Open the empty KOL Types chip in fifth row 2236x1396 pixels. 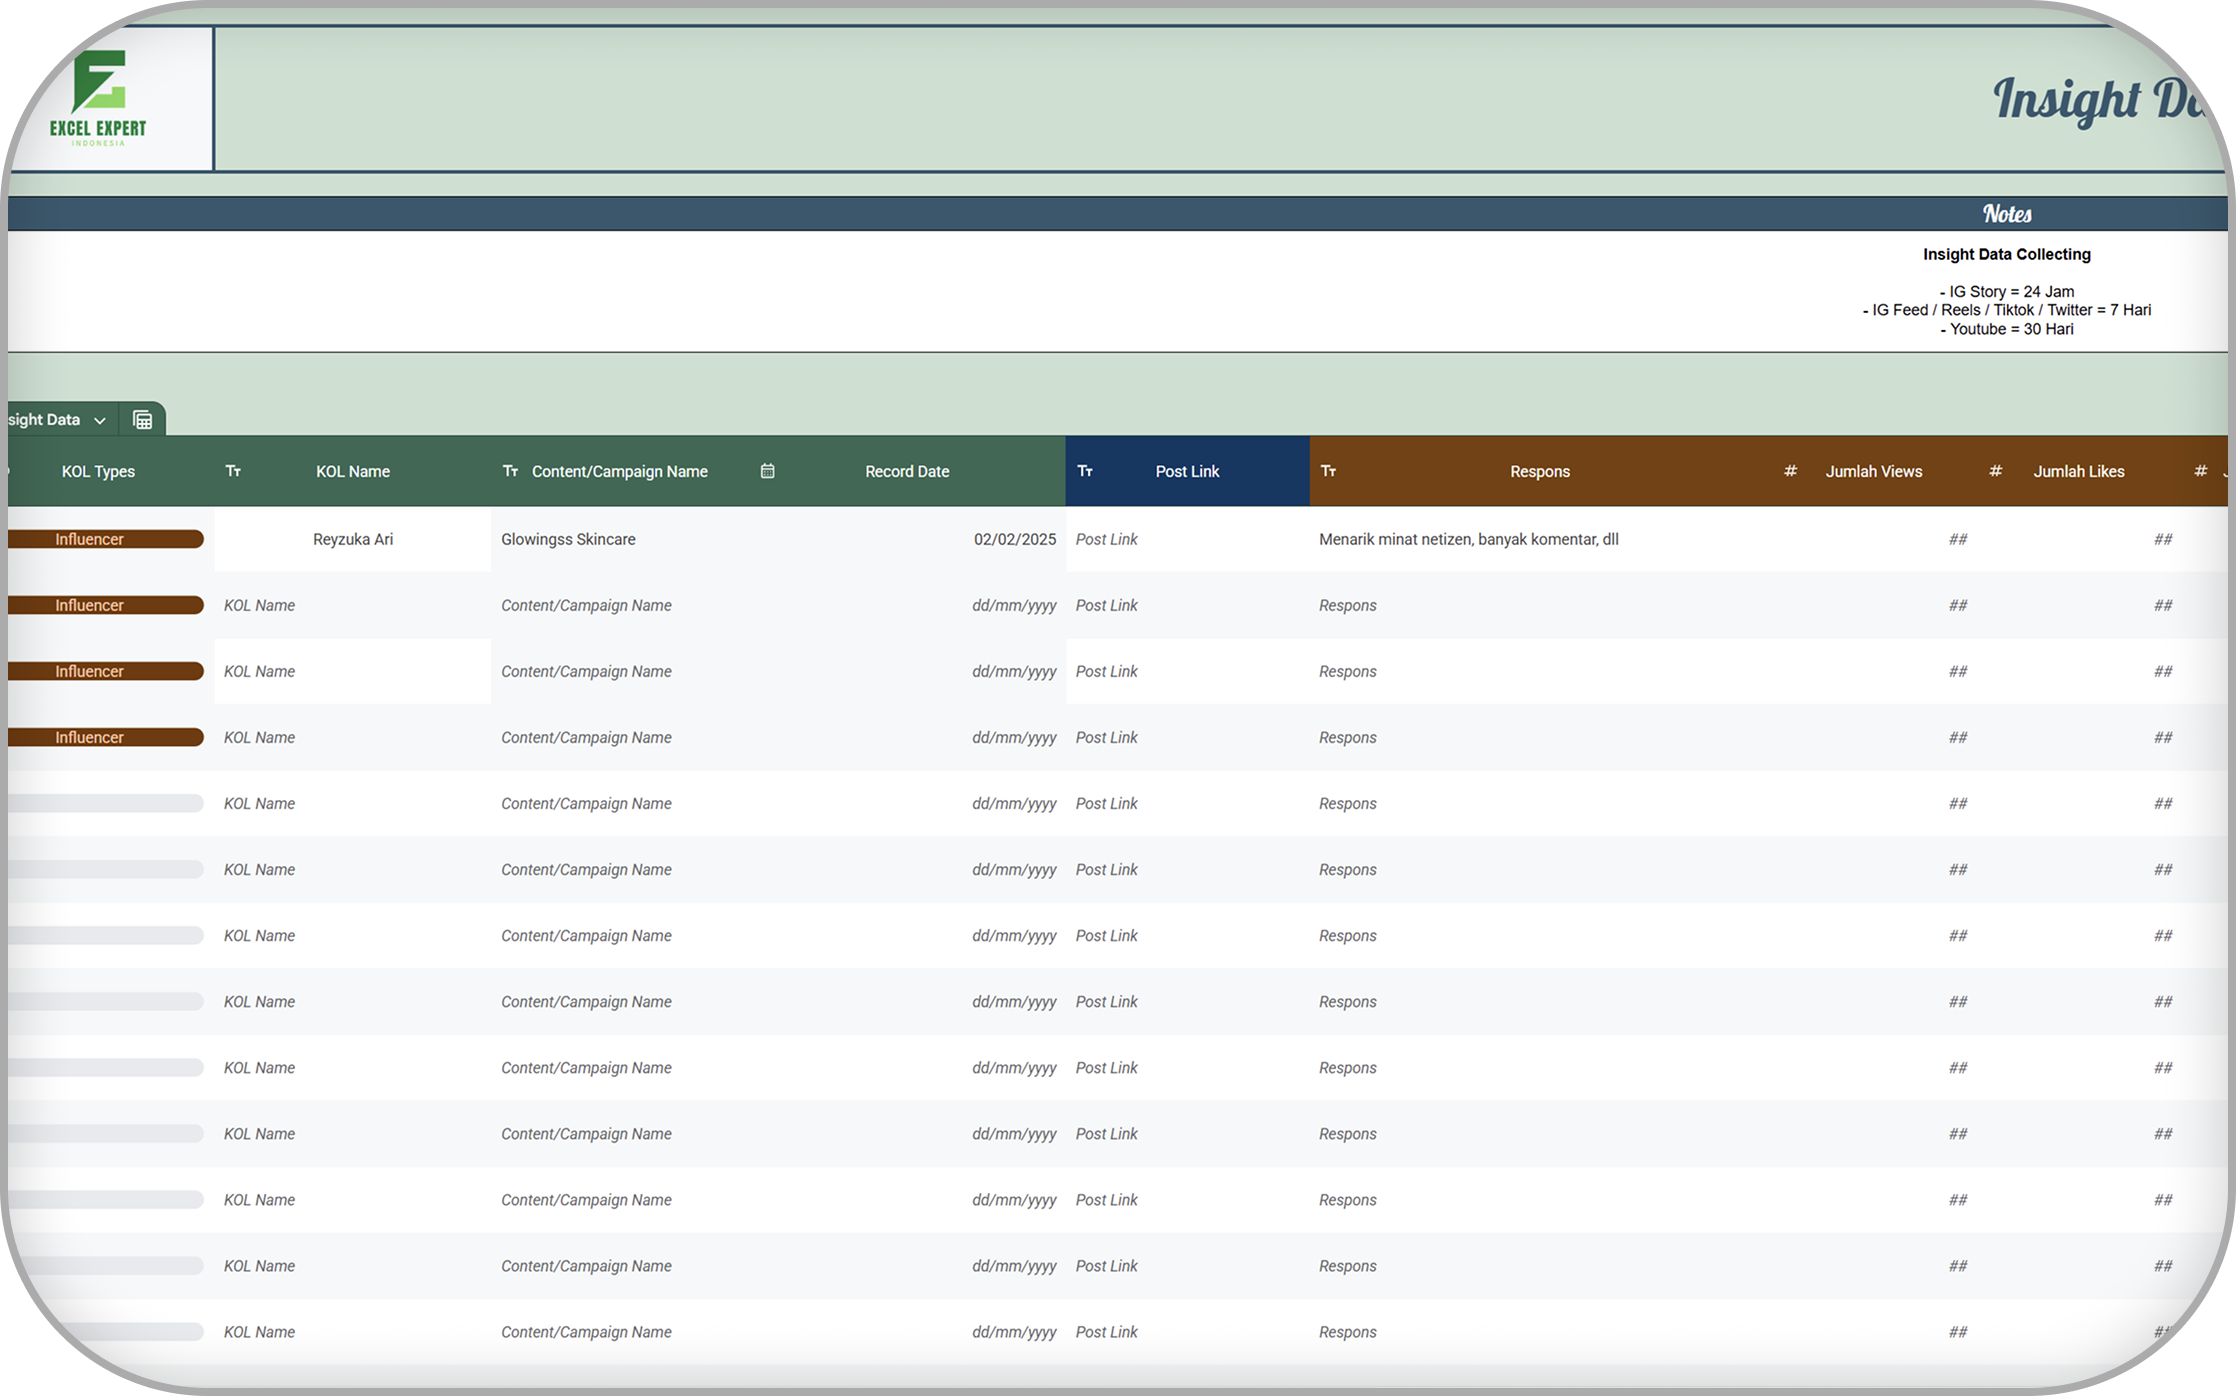104,803
